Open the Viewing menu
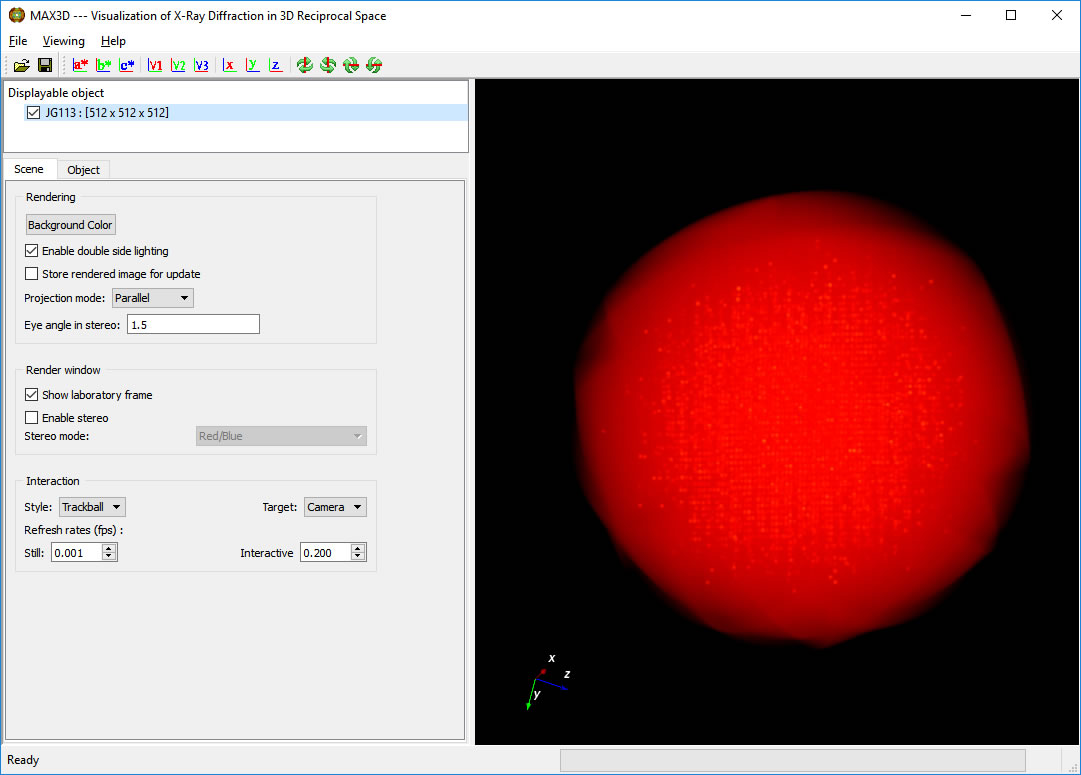 point(63,41)
